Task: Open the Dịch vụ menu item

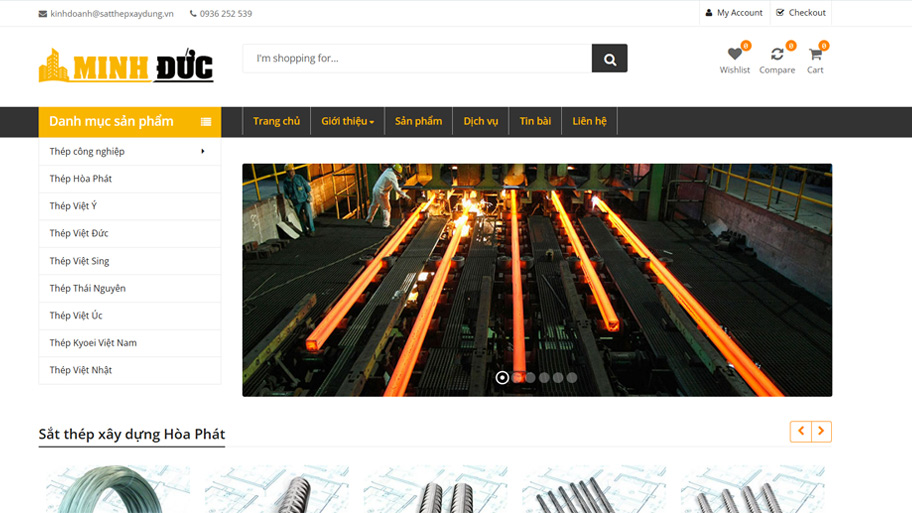Action: pyautogui.click(x=480, y=121)
